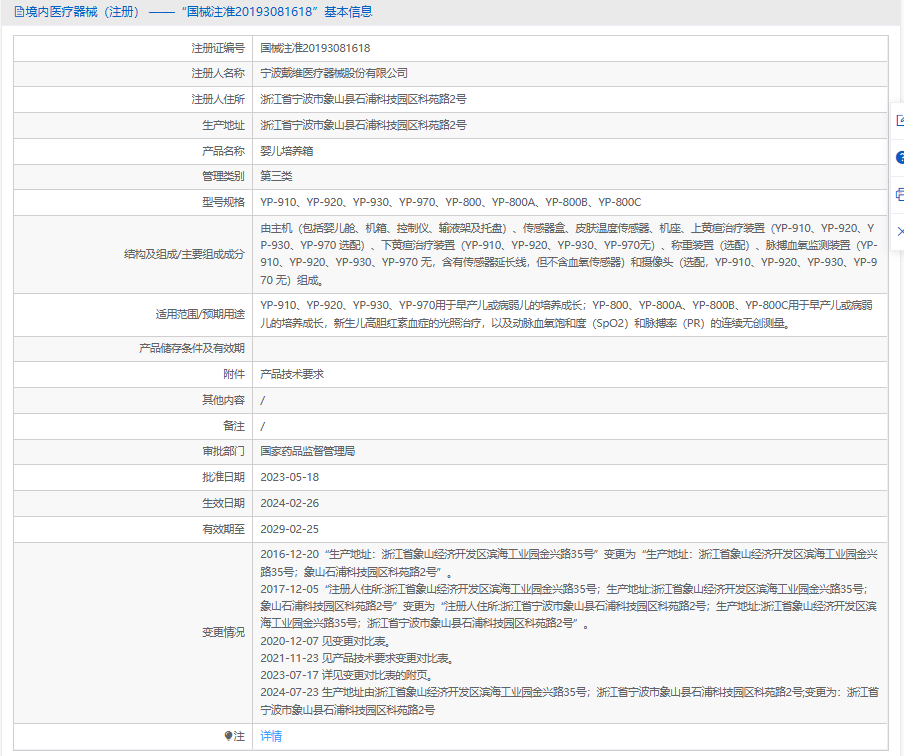Click the printer icon on right sidebar

(x=899, y=194)
